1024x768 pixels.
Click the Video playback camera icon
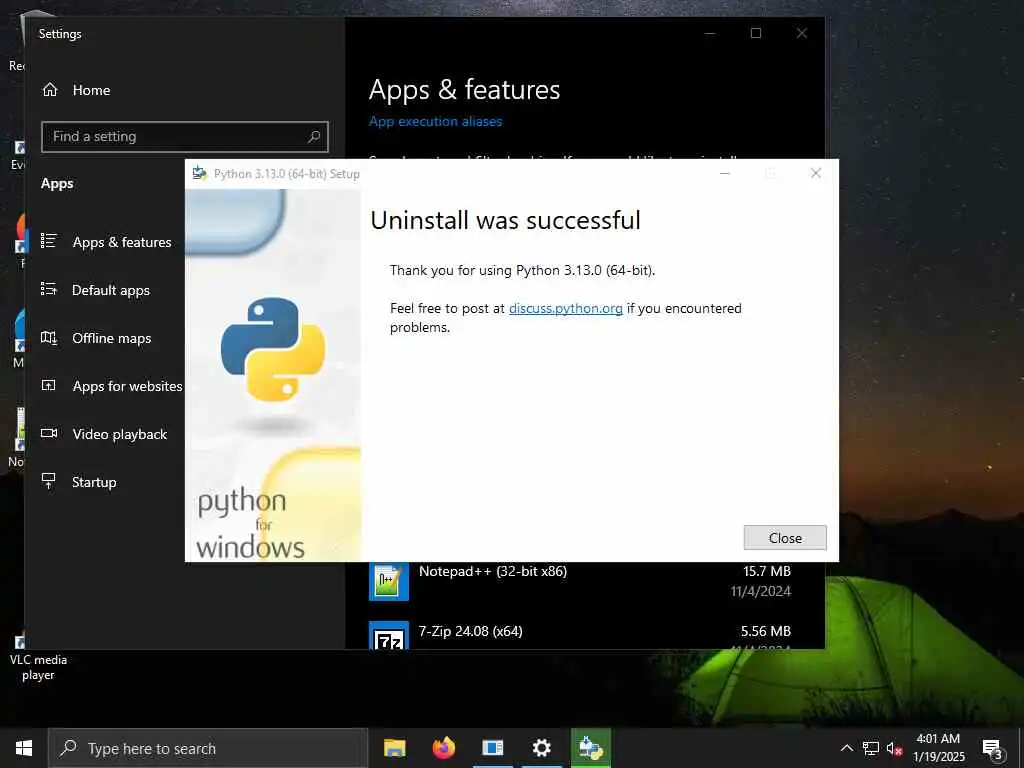49,433
